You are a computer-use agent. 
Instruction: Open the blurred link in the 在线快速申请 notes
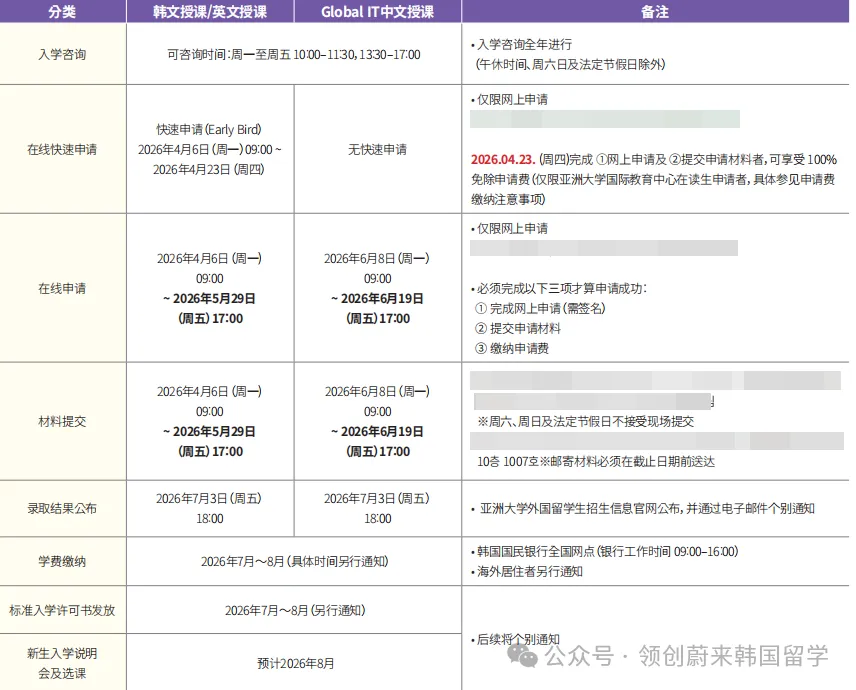(x=604, y=119)
